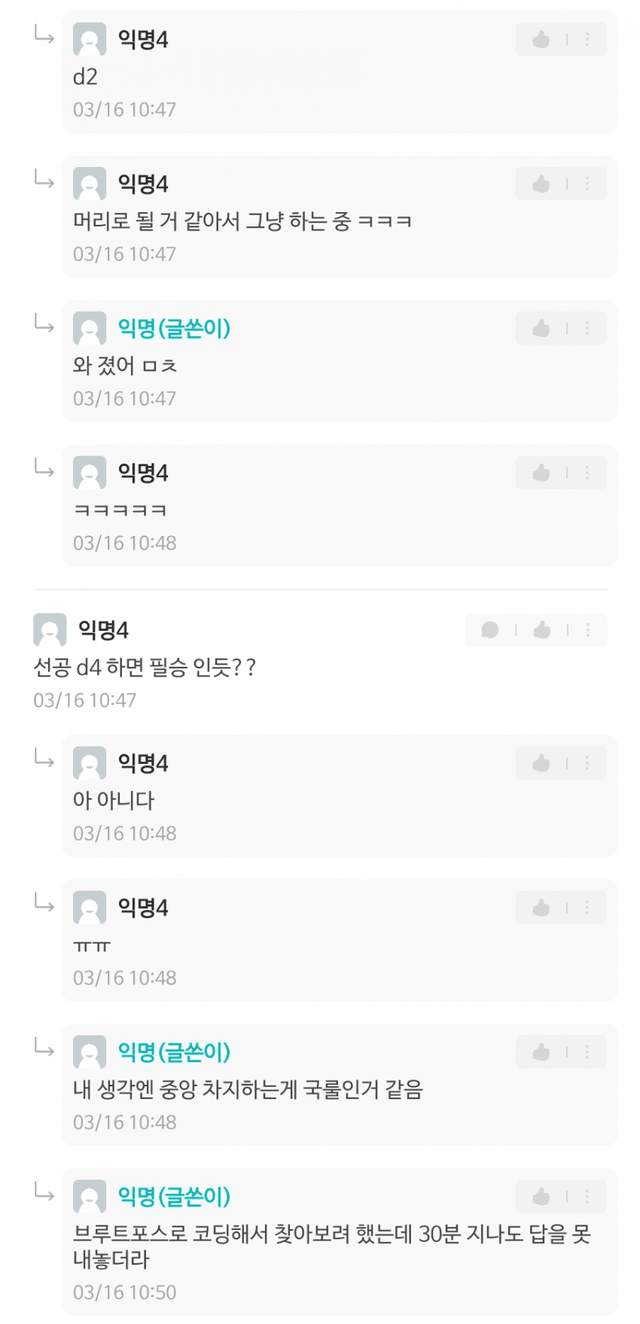Like the "중앙 차지하는게 국룰" reply
Screen dimensions: 640x1324
point(541,1052)
